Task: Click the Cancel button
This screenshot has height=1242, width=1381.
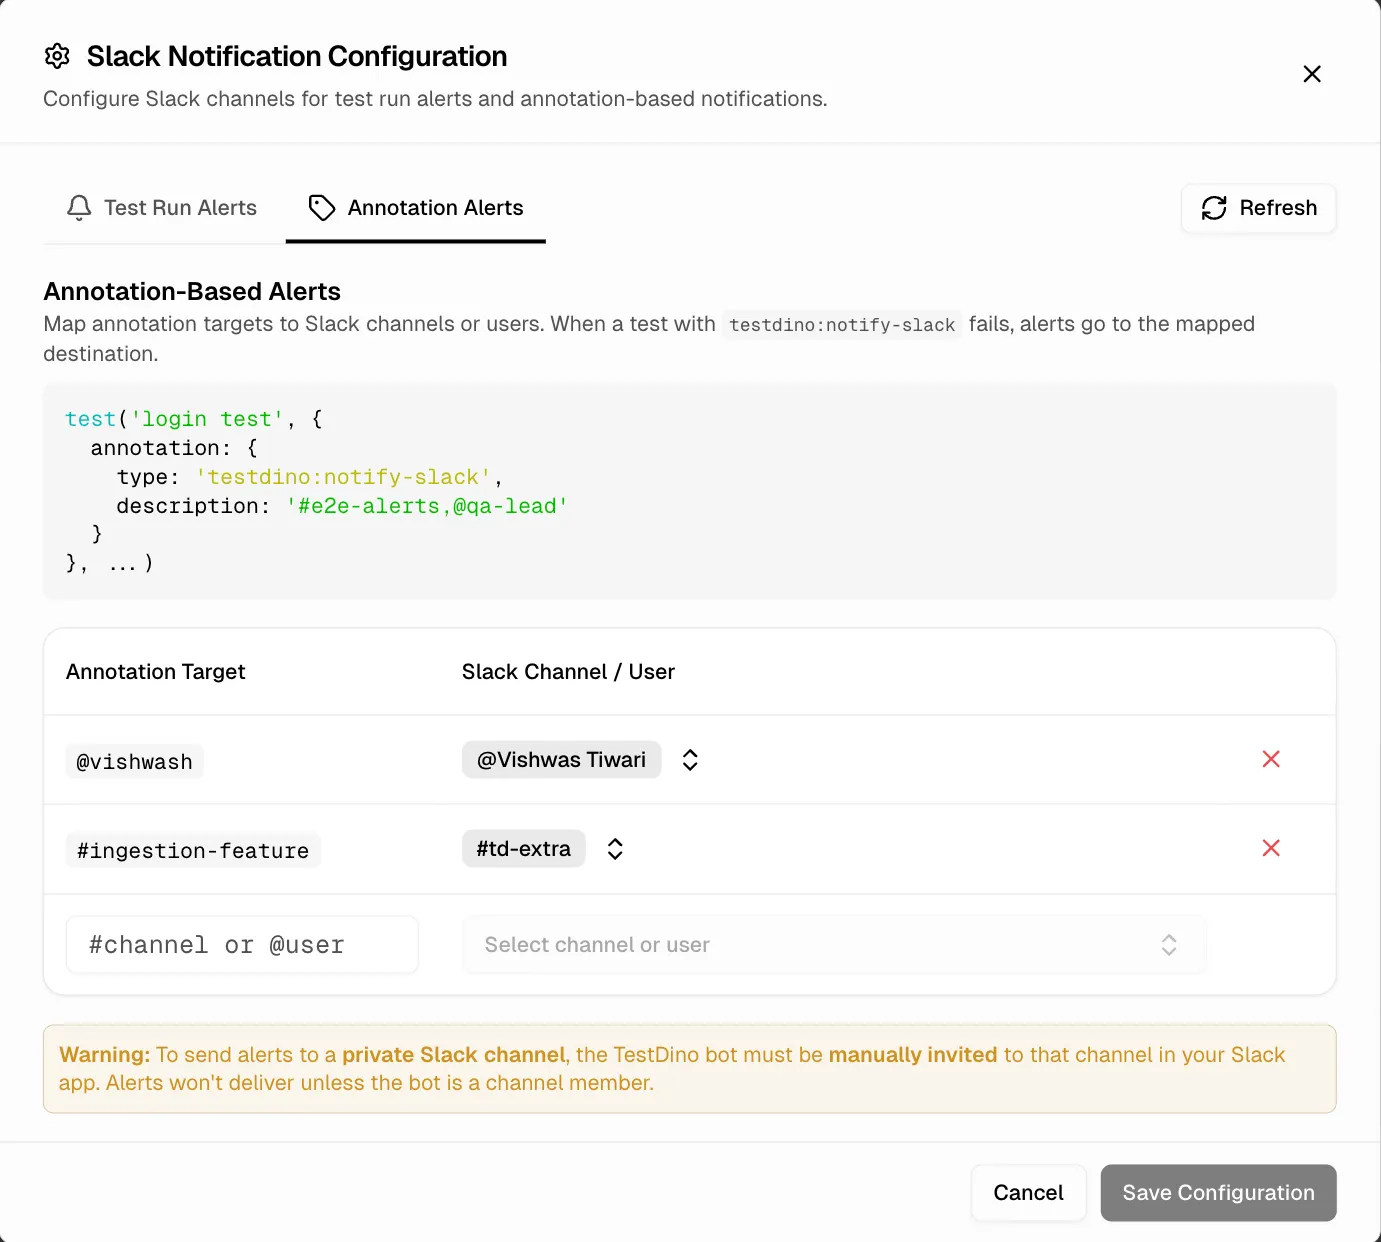Action: (1028, 1192)
